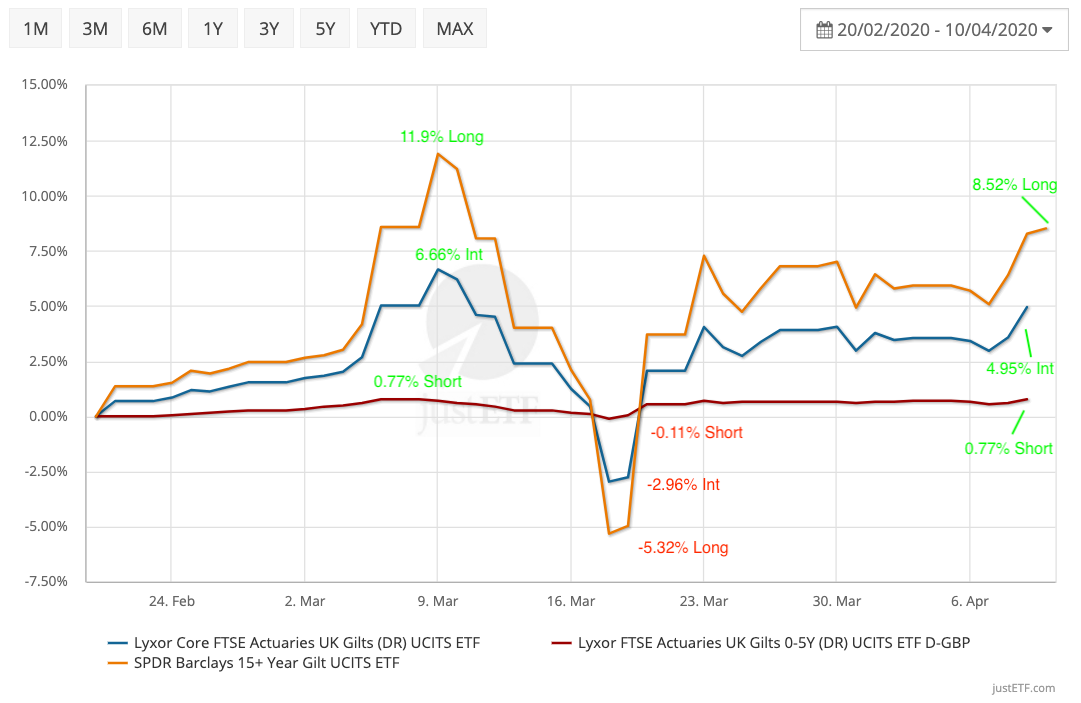Open the justETF.com credit link
The height and width of the screenshot is (703, 1081).
click(1022, 688)
